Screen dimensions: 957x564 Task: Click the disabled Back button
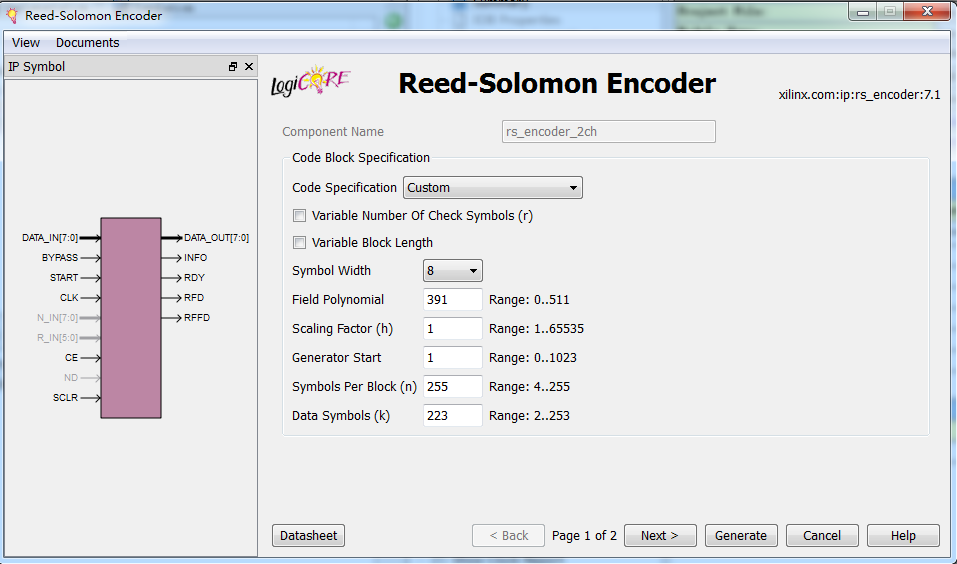coord(508,535)
